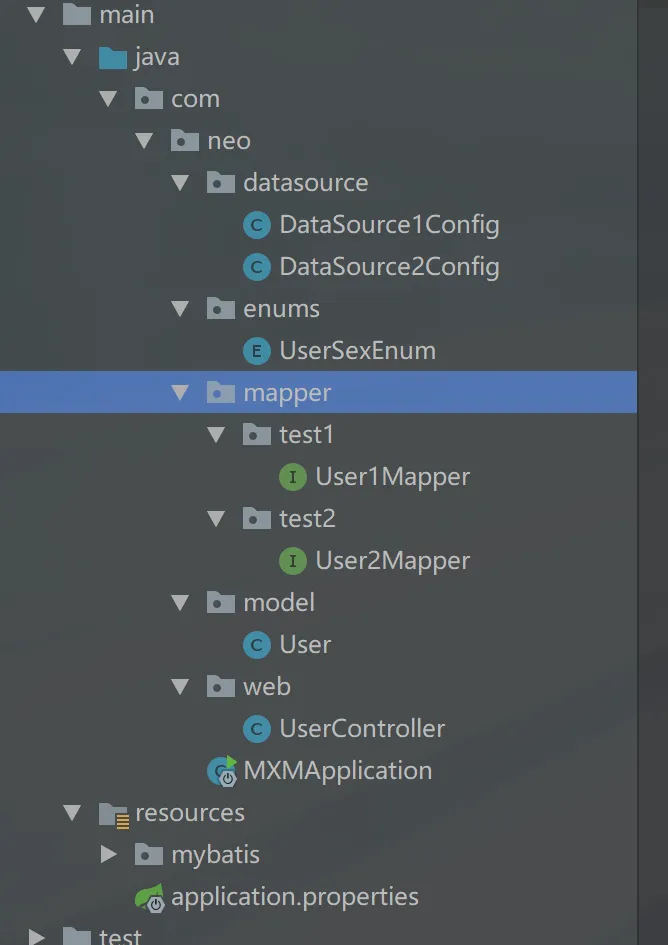Open the application.properties file

(295, 897)
